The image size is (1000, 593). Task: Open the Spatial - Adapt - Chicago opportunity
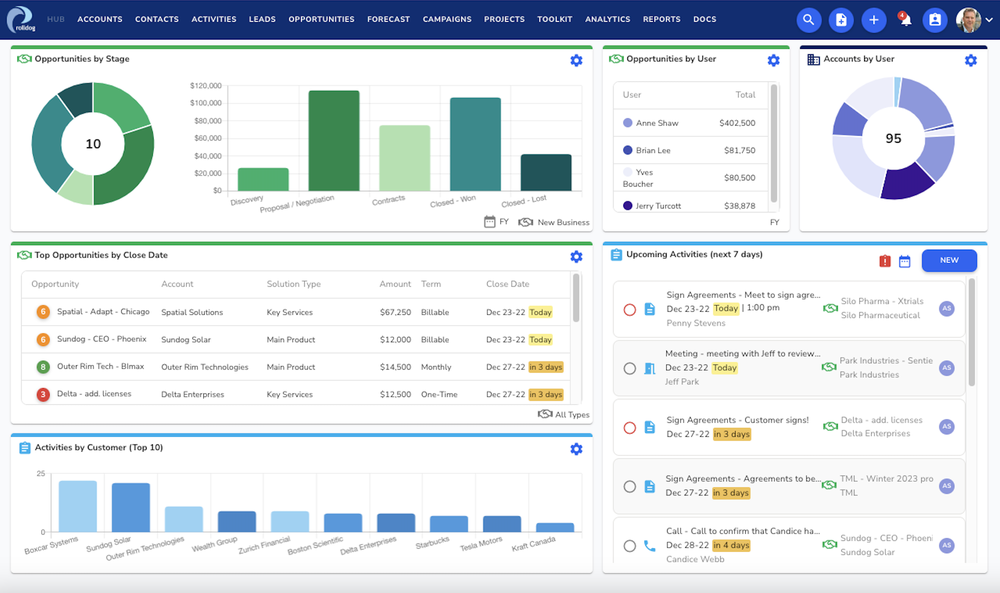[x=102, y=312]
